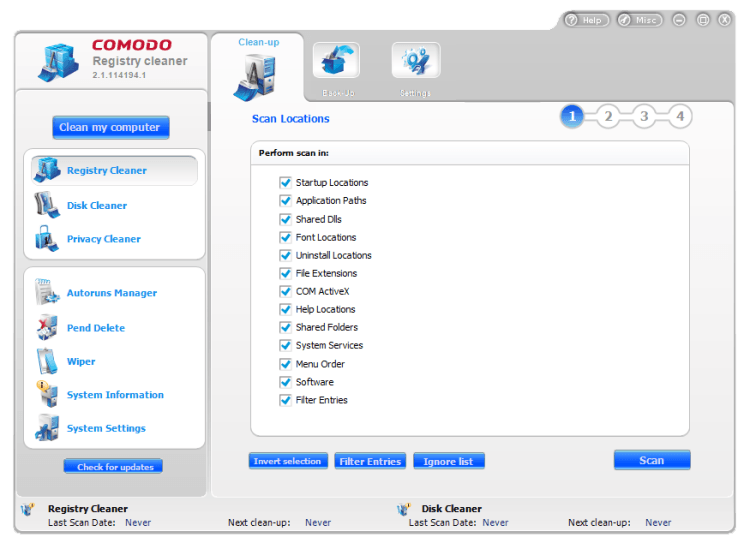Click the status bar Registry Cleaner icon
The image size is (750, 549).
(28, 509)
